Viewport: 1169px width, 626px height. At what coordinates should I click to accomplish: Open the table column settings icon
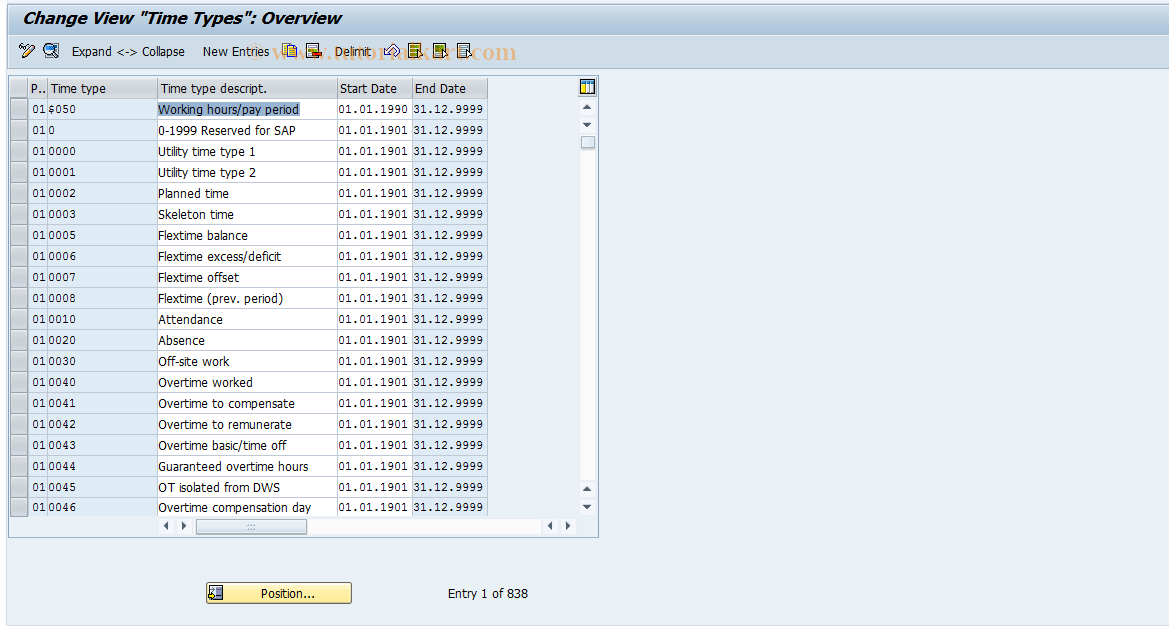tap(587, 87)
